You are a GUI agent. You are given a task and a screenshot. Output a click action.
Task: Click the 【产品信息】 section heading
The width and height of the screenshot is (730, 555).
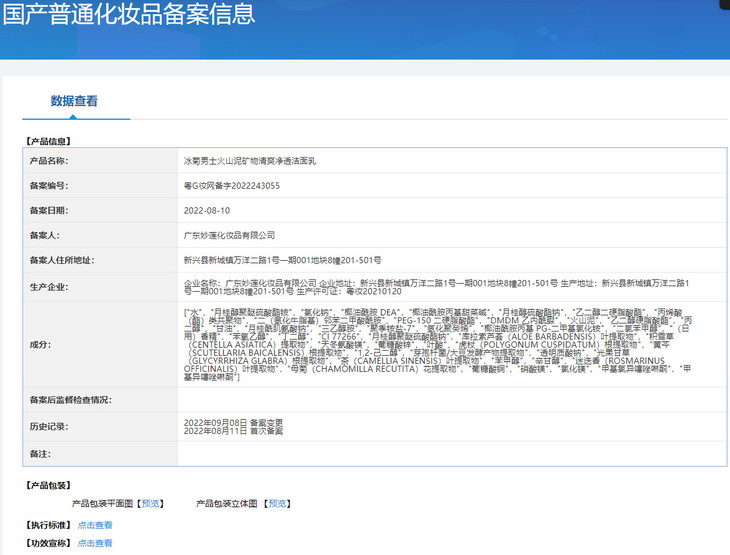[48, 142]
